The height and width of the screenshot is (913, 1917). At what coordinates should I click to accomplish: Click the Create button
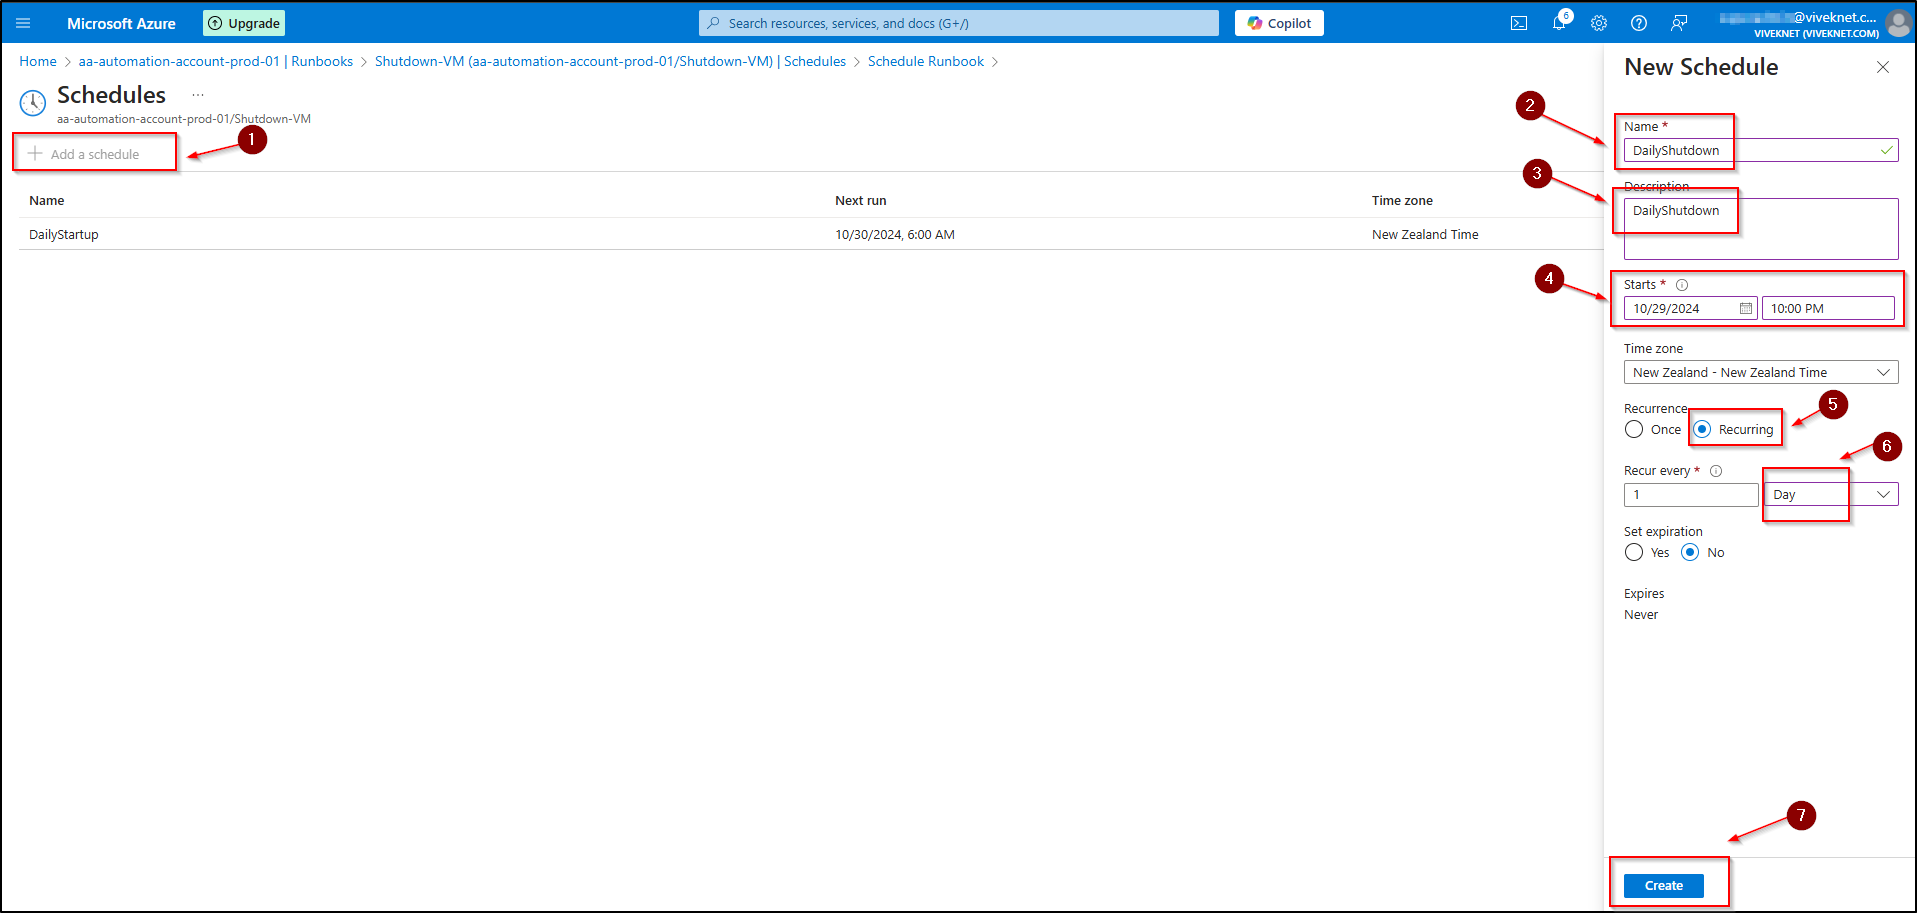[1663, 886]
